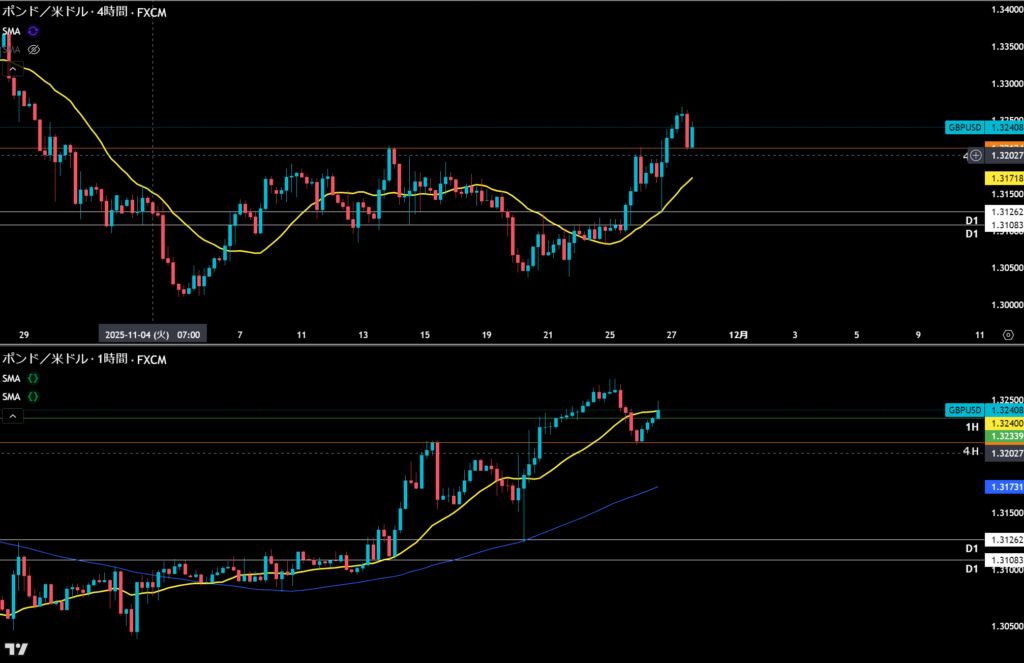The image size is (1024, 663).
Task: Select the first SMA label in upper chart
Action: [11, 32]
